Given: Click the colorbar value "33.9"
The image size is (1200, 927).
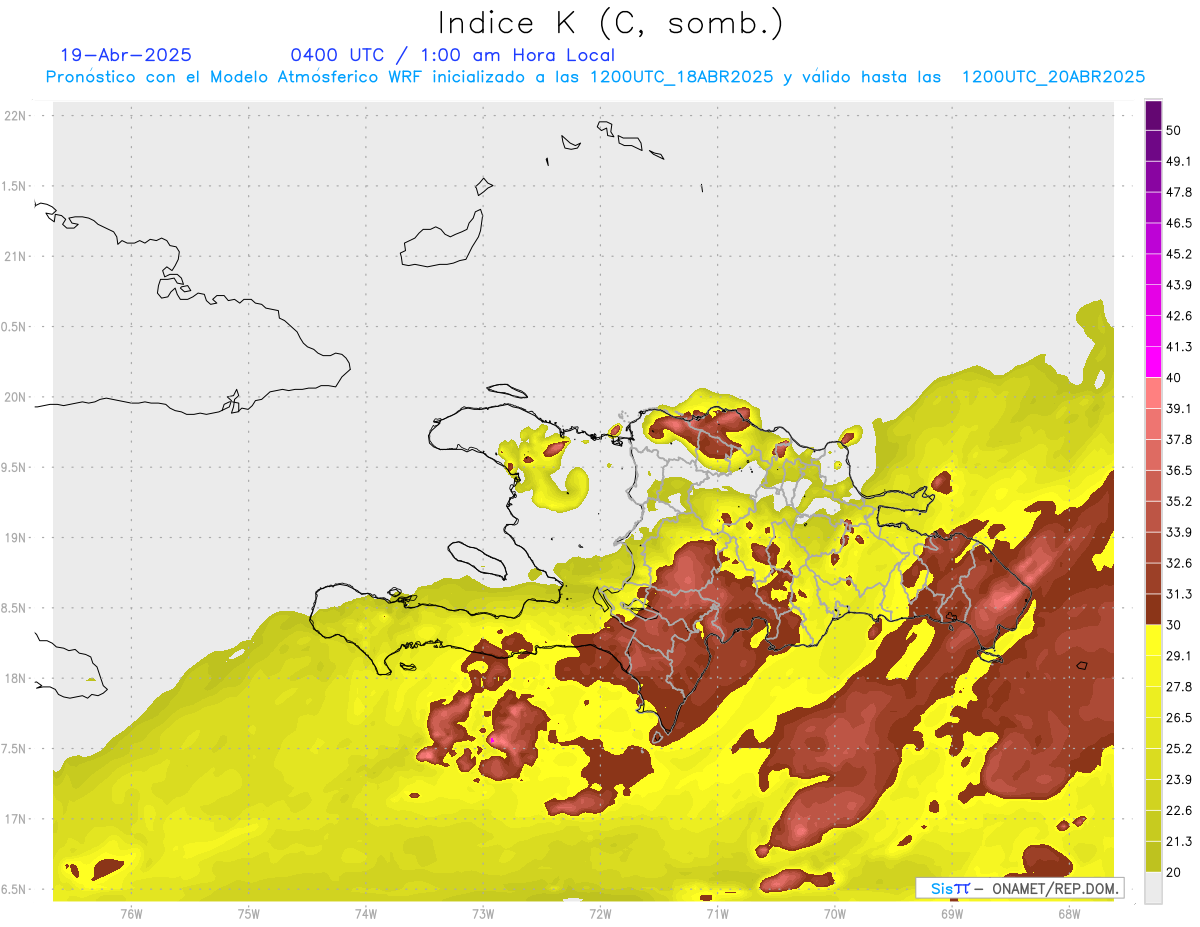Looking at the screenshot, I should tap(1179, 532).
